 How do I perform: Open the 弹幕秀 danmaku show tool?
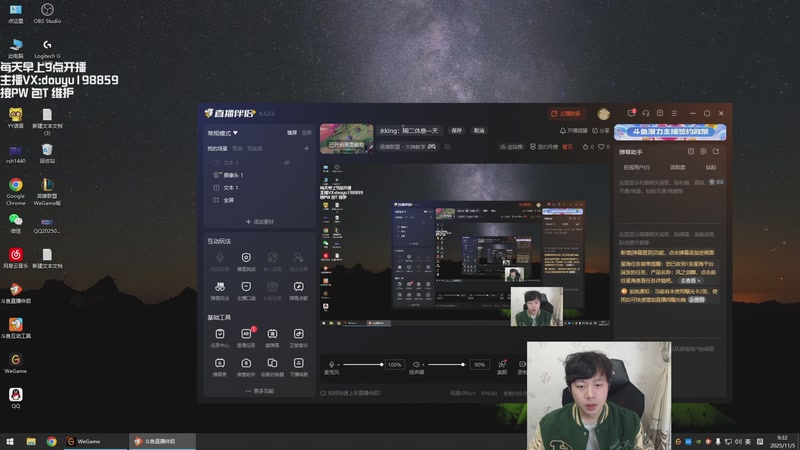[x=219, y=367]
